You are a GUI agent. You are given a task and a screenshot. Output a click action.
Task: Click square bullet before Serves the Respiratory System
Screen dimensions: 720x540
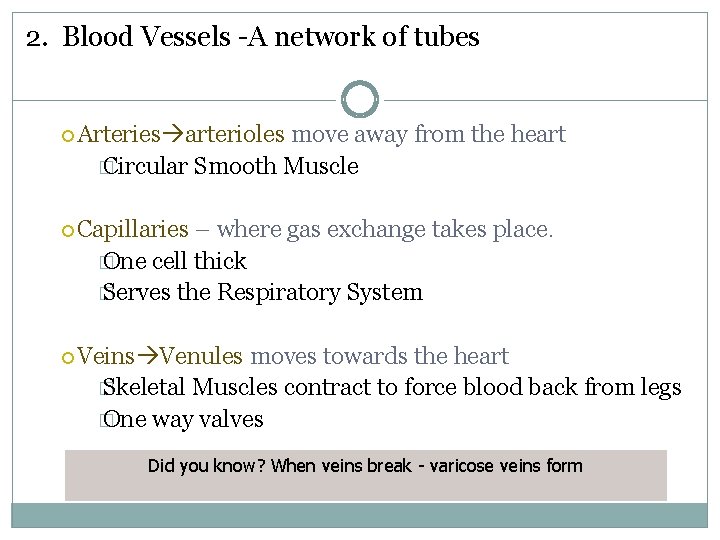tap(104, 293)
